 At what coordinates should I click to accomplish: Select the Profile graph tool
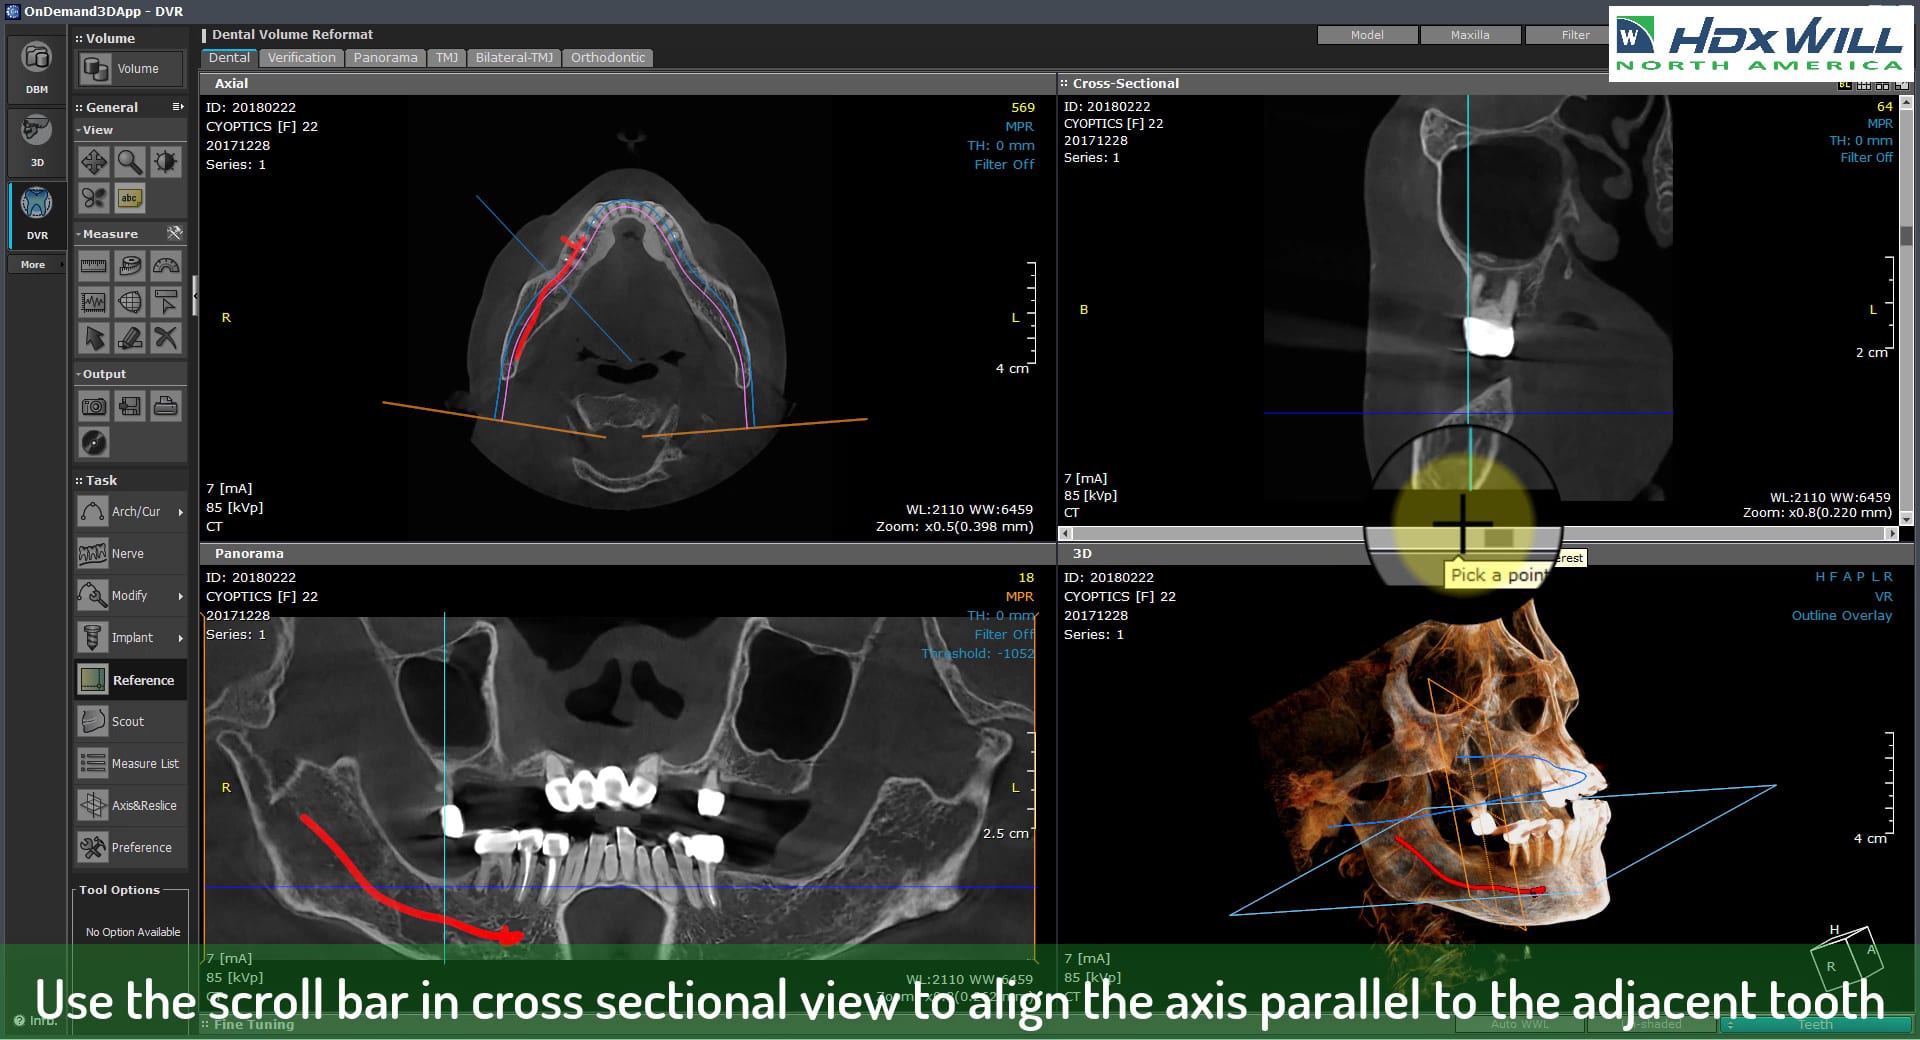click(x=94, y=302)
